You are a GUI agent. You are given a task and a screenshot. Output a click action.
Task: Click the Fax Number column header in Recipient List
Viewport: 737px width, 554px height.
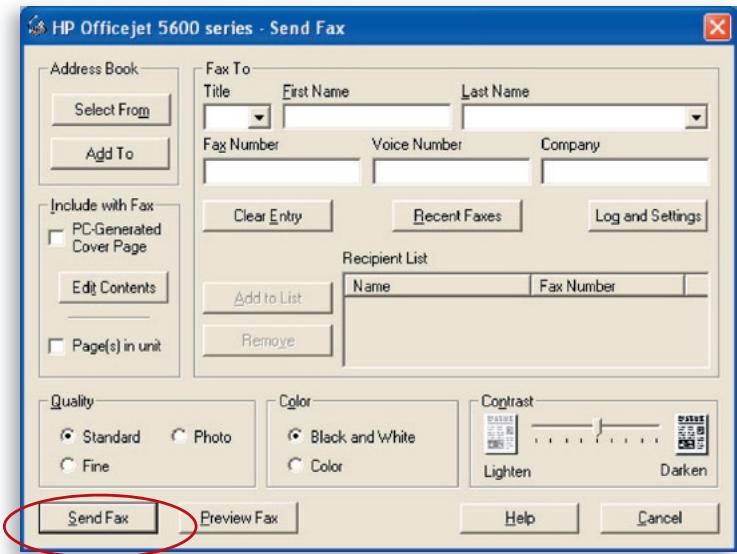pos(607,286)
